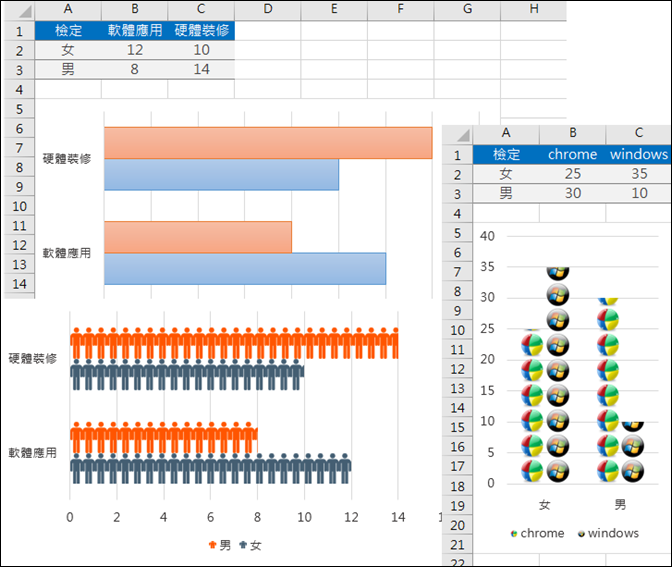Select the orange 硬體裝修 bar in top chart

268,143
